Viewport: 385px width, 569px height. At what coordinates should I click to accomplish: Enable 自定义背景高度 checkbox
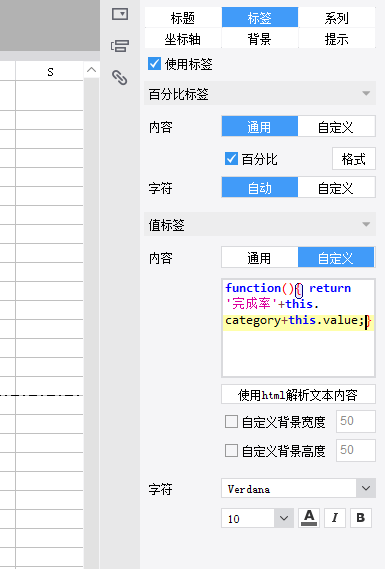(x=232, y=451)
